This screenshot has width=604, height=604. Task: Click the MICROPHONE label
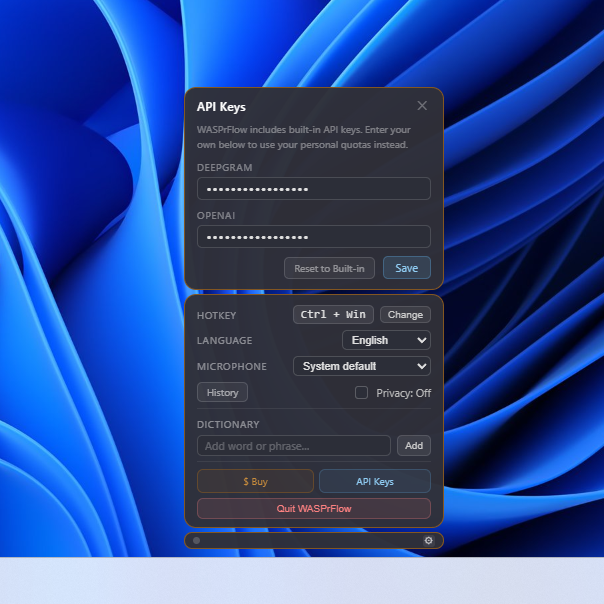(x=232, y=366)
